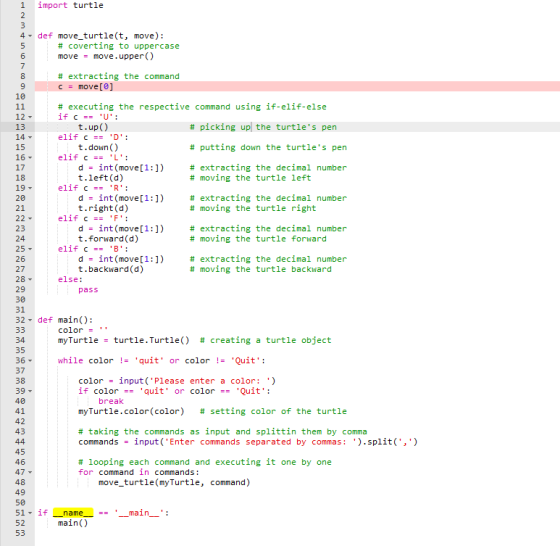This screenshot has width=560, height=546.
Task: Collapse the for command loop fold arrow
Action: point(30,472)
